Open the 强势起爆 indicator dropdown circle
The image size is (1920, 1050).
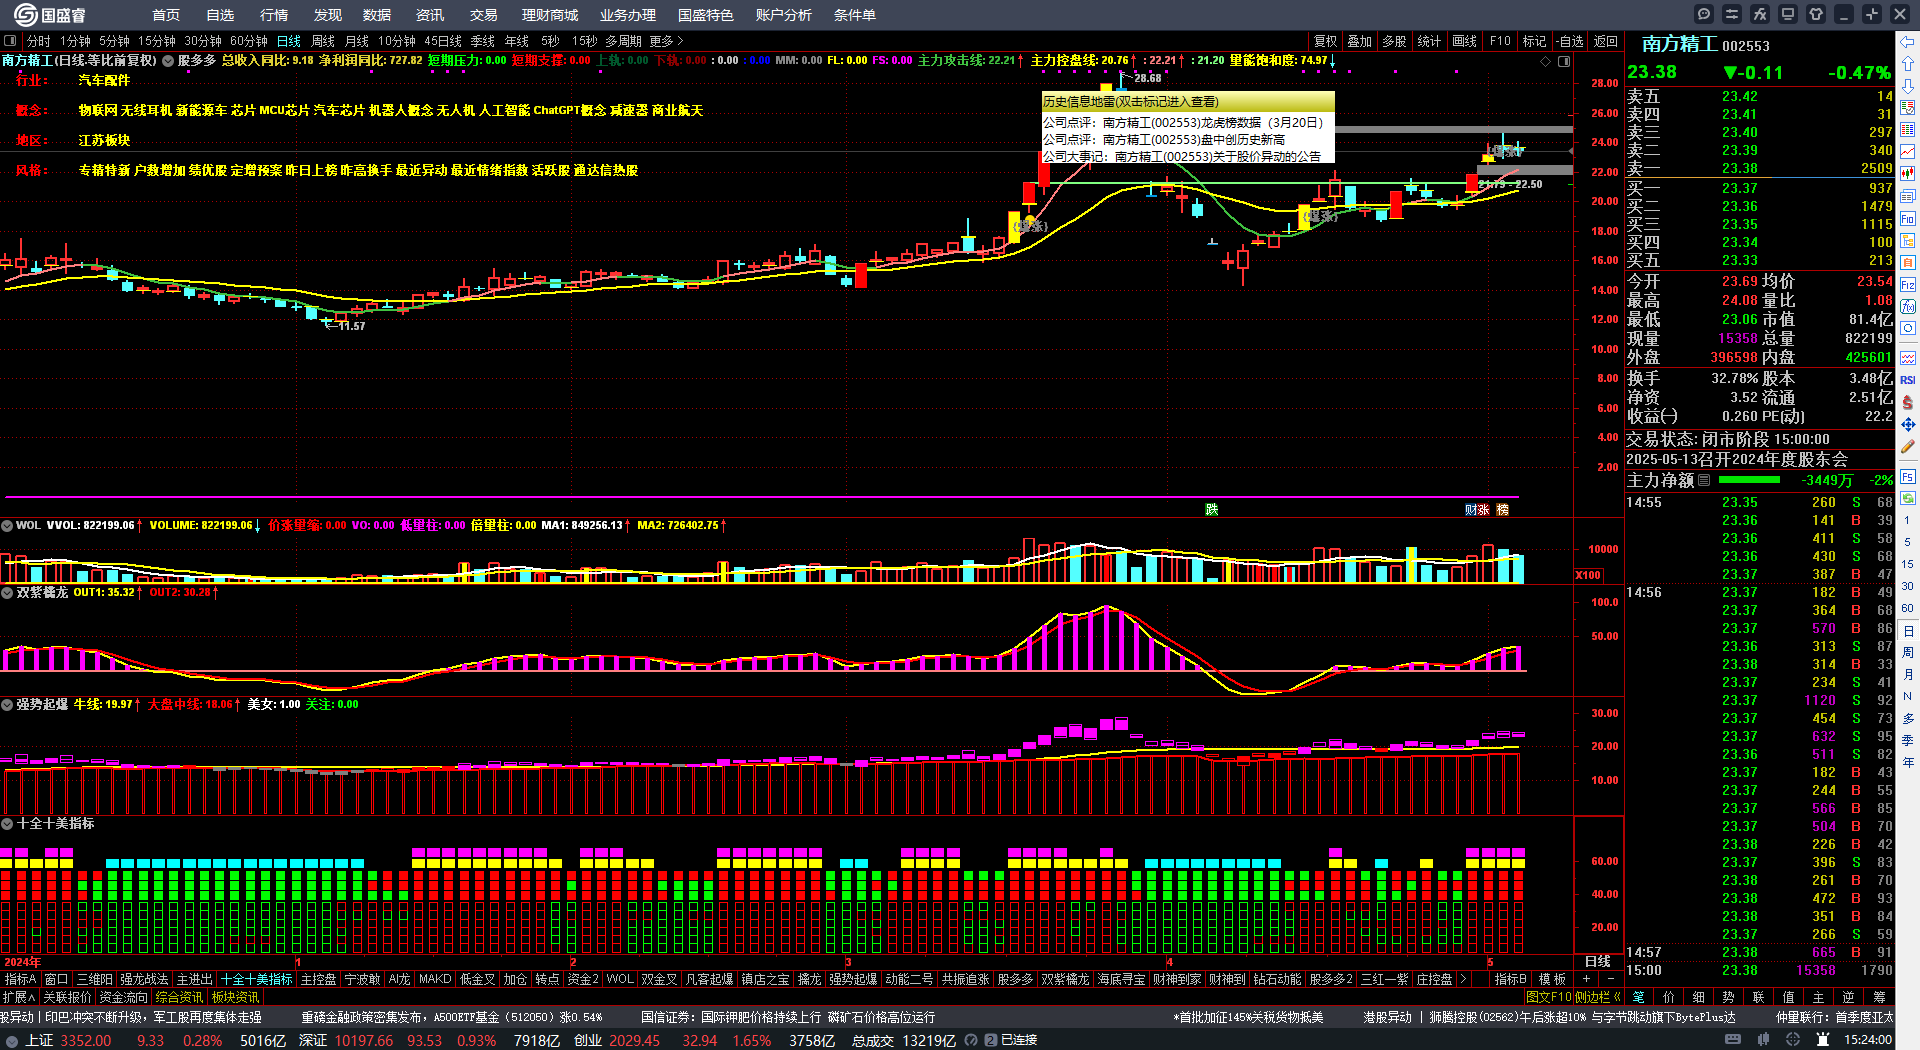point(6,705)
